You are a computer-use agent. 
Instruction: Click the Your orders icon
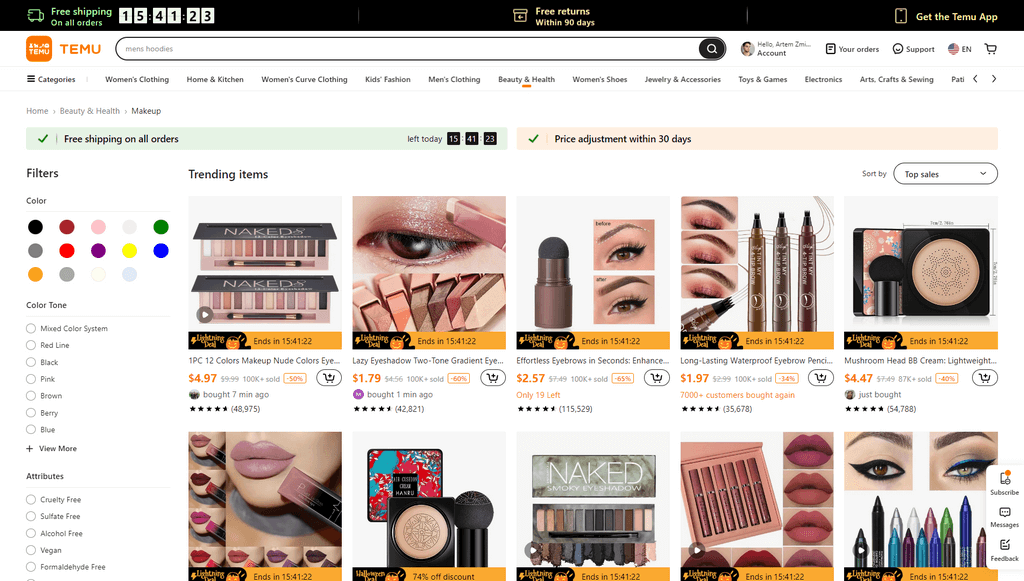(x=830, y=49)
